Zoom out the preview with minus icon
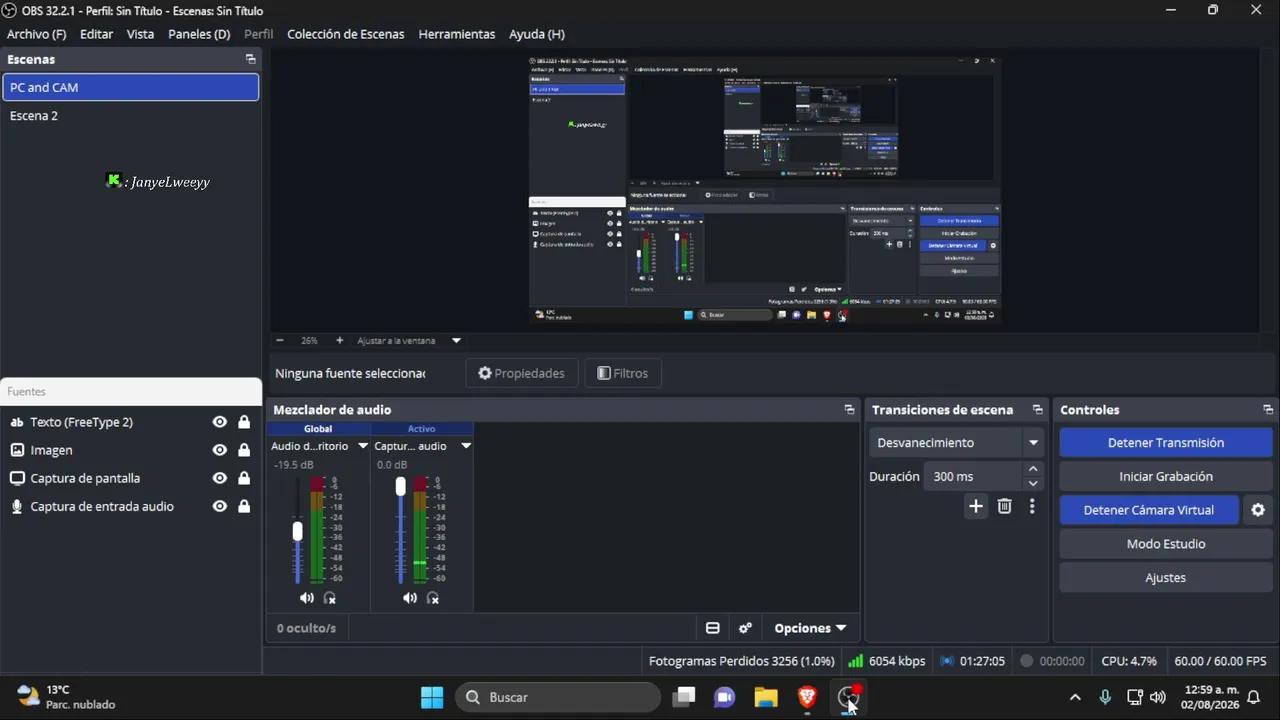The width and height of the screenshot is (1280, 720). pyautogui.click(x=280, y=340)
